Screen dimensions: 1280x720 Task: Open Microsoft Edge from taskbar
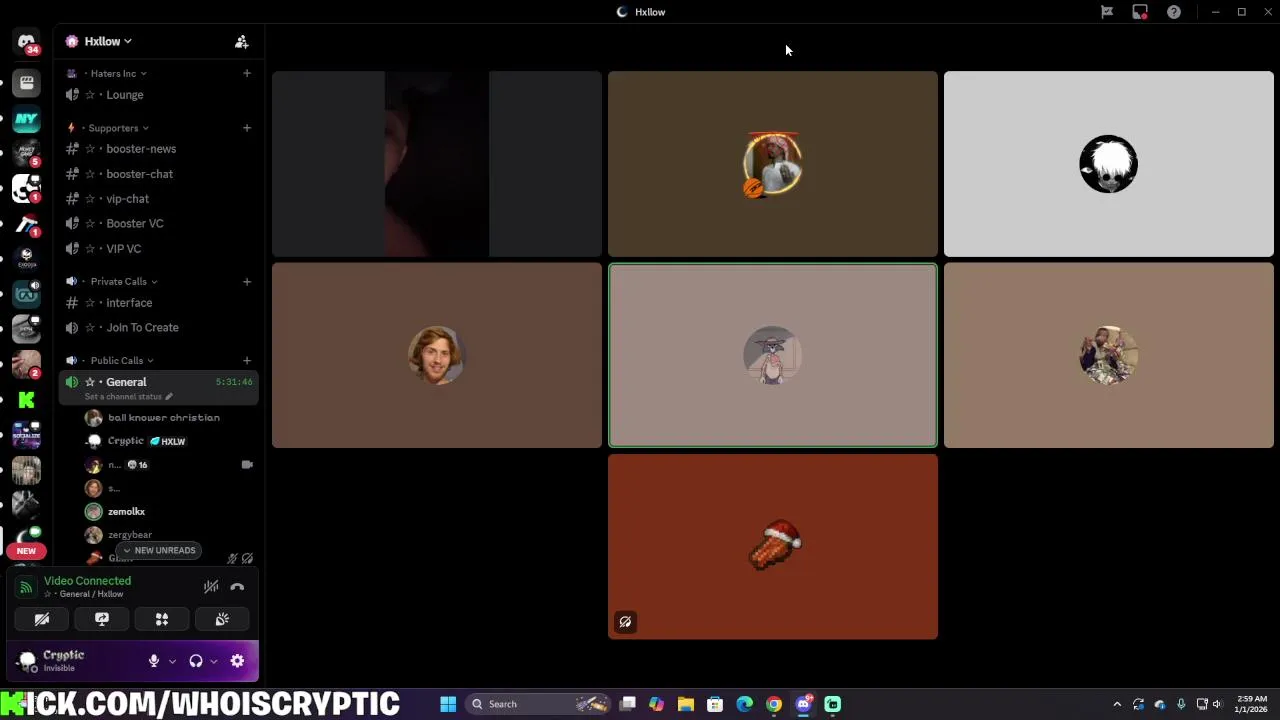click(745, 704)
